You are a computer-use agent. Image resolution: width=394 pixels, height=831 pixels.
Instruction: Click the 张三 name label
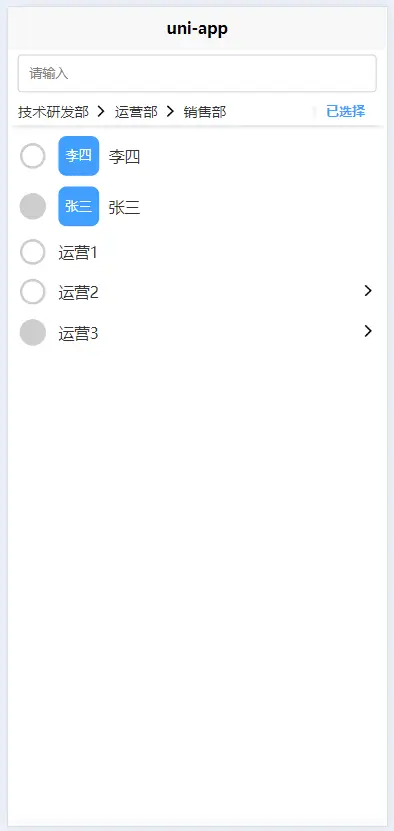[x=125, y=207]
